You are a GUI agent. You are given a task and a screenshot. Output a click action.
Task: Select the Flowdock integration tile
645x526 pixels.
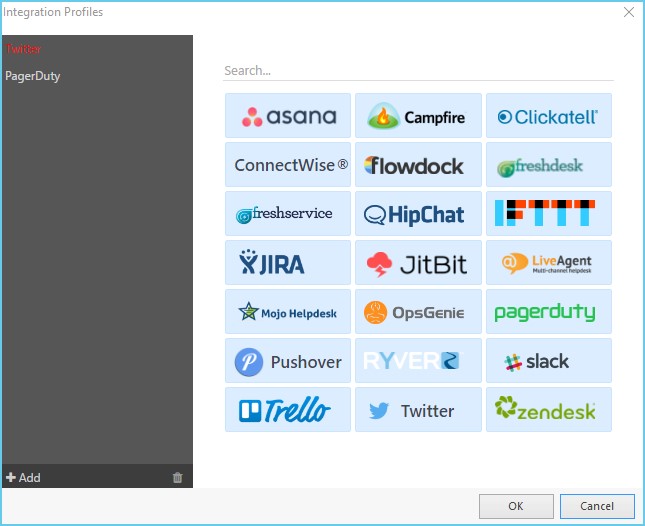(x=418, y=165)
